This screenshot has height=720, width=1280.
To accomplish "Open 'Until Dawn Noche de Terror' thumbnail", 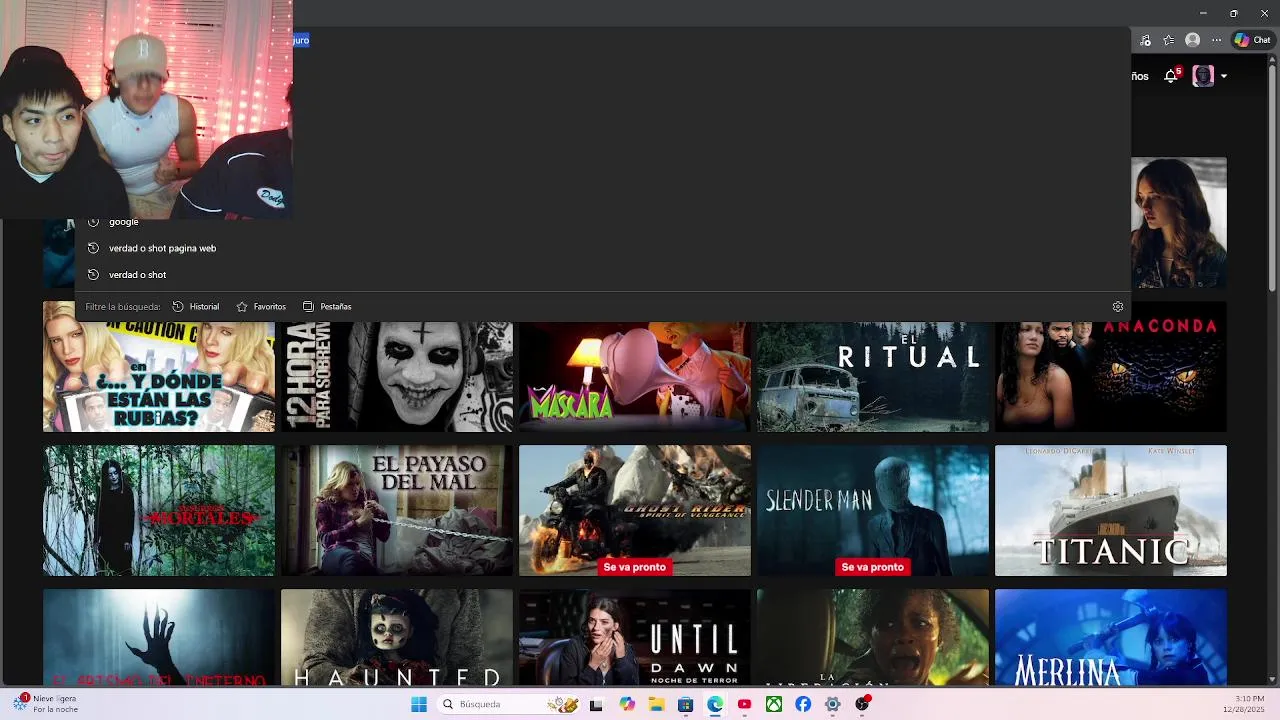I will [635, 637].
